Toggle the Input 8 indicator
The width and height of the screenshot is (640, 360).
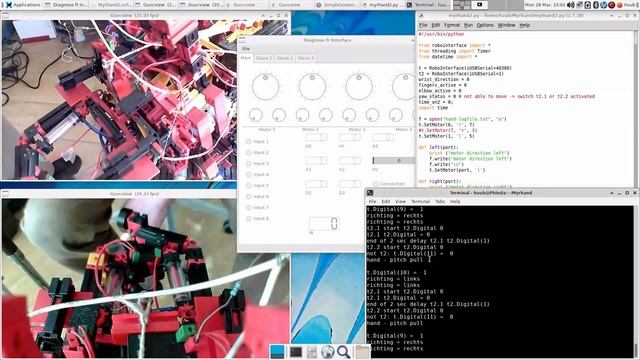point(249,219)
